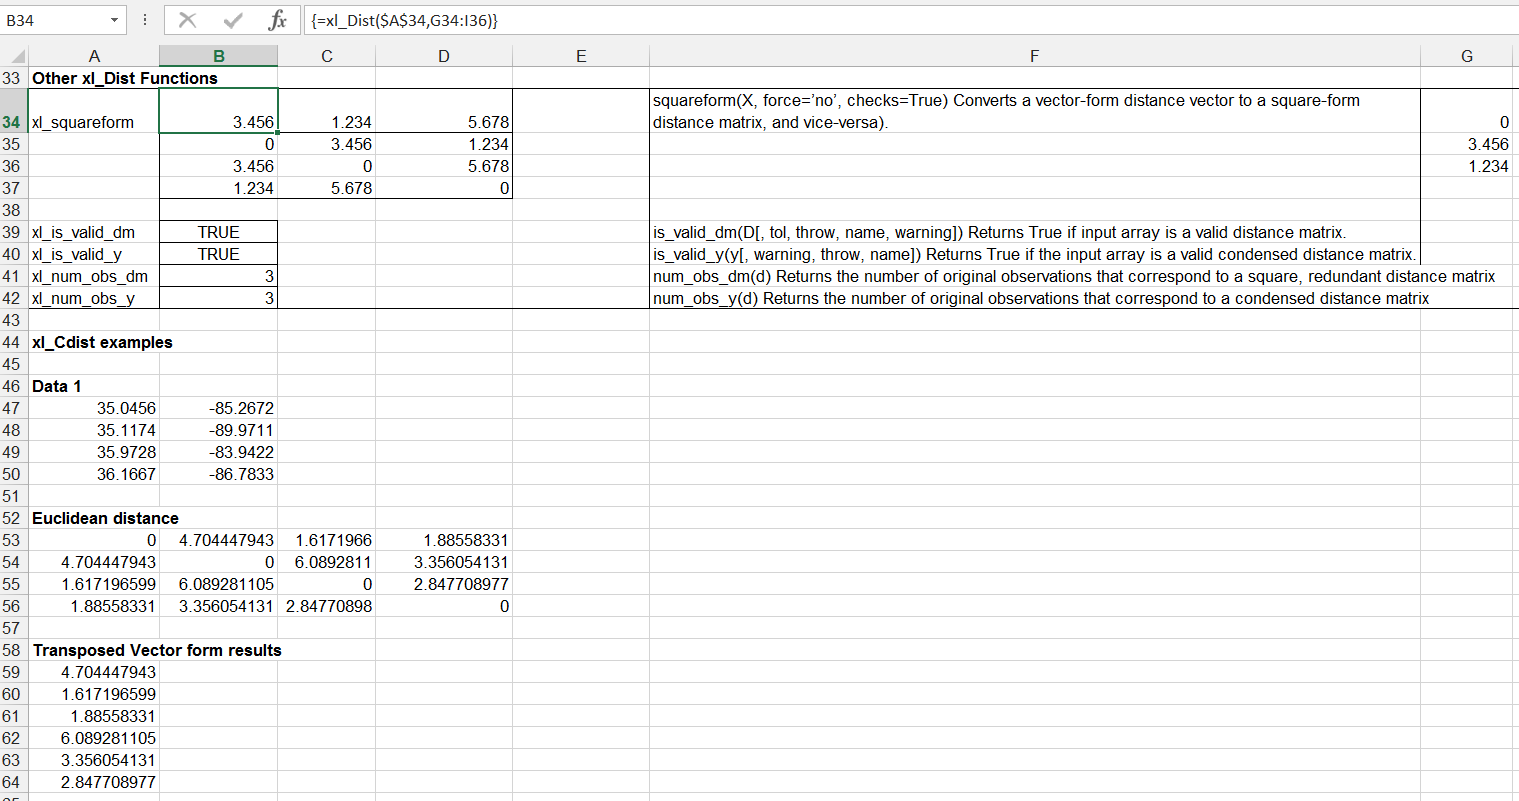Click the Select All corner triangle
The image size is (1519, 801).
click(14, 57)
